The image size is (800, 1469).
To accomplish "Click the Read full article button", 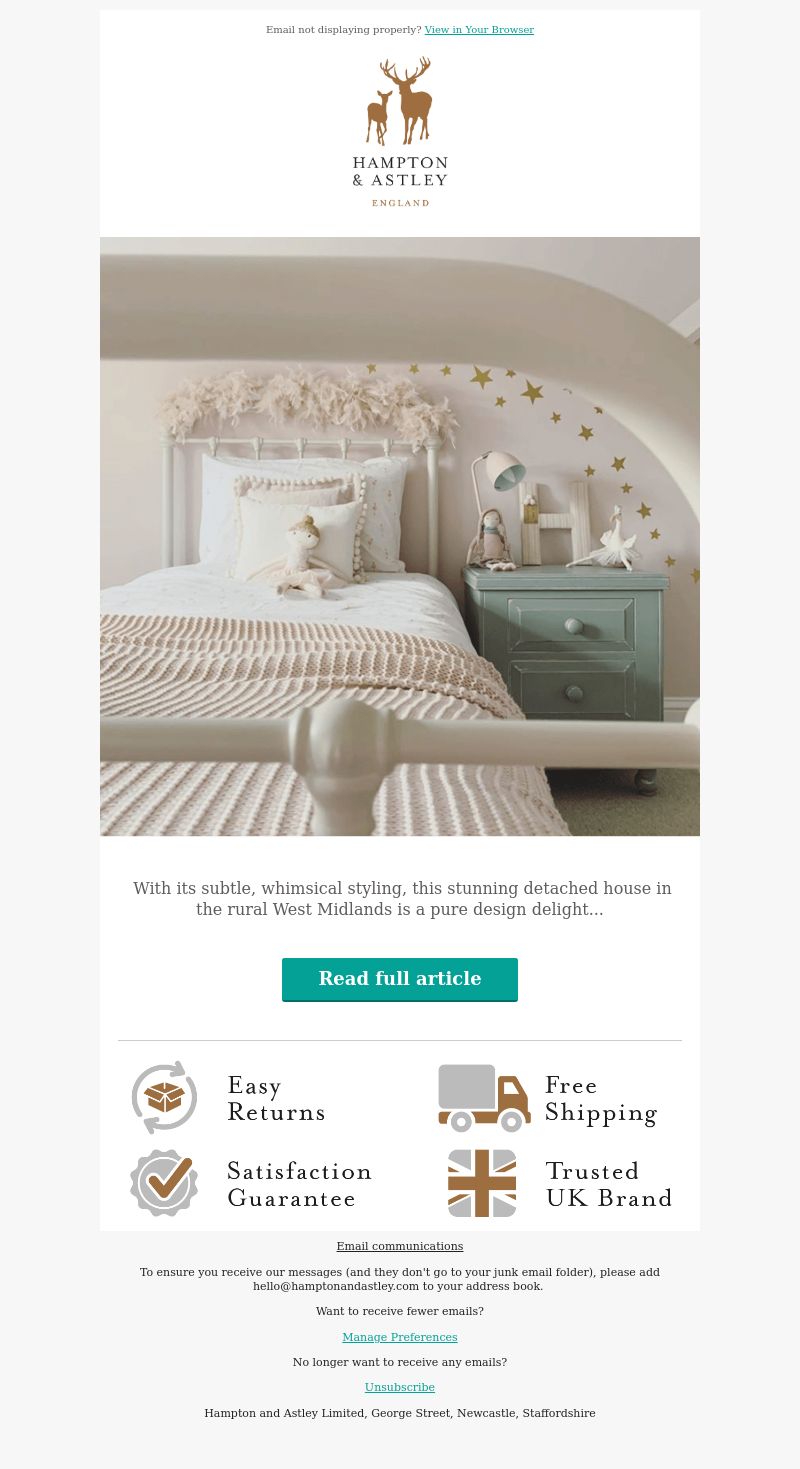I will coord(400,979).
